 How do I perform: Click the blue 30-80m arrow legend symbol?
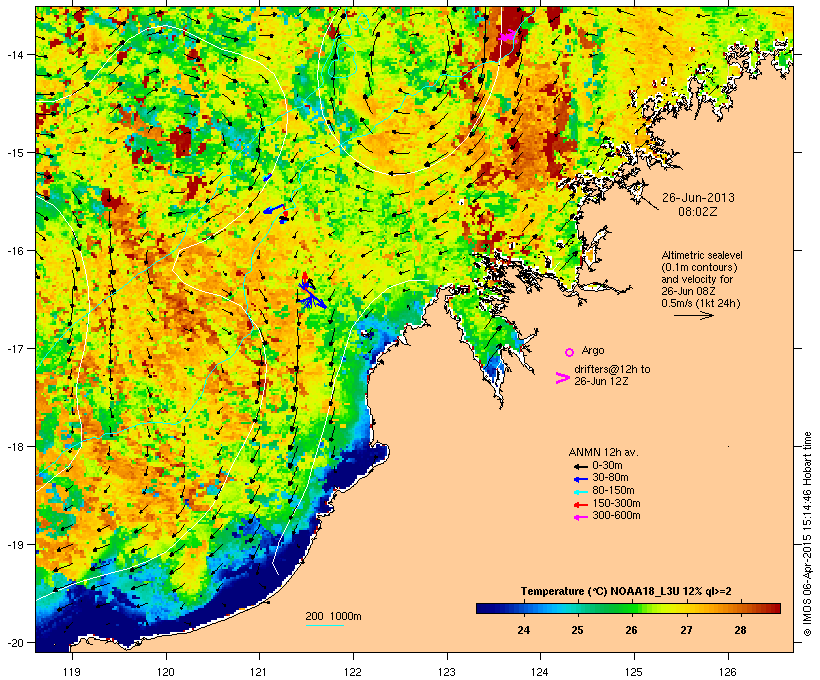tap(581, 479)
